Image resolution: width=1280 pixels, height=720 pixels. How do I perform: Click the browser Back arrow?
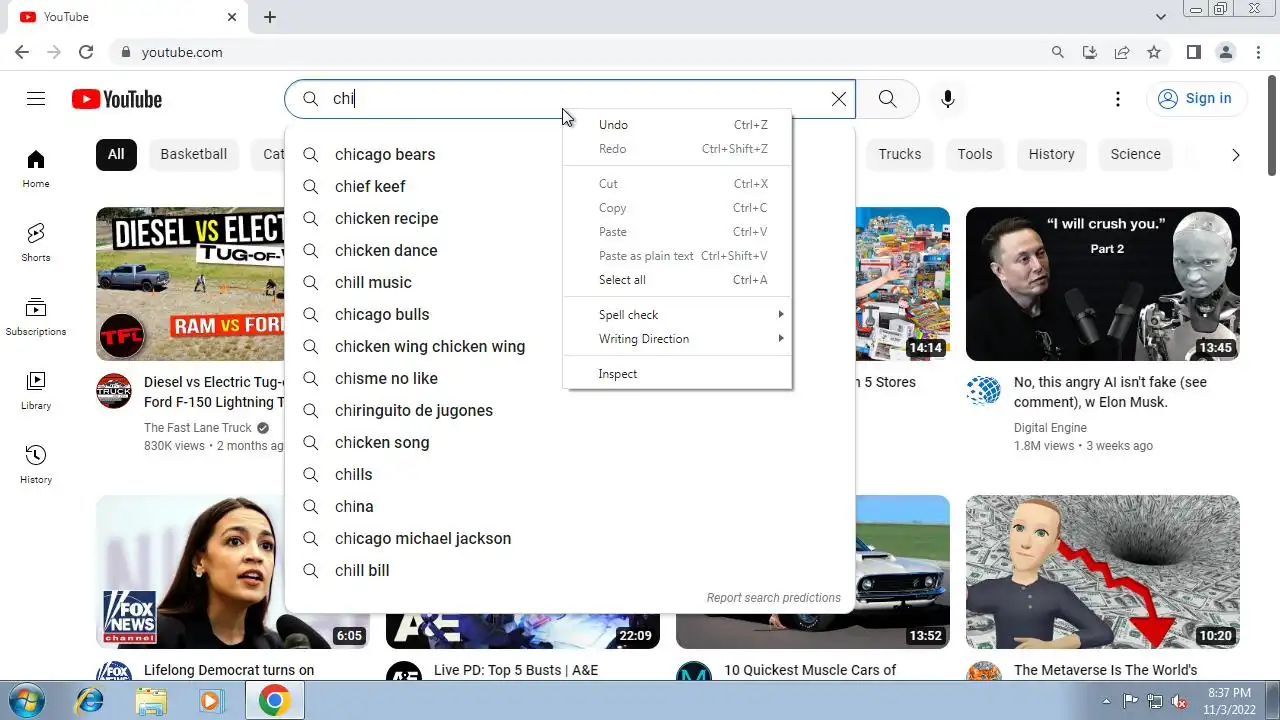pos(22,52)
